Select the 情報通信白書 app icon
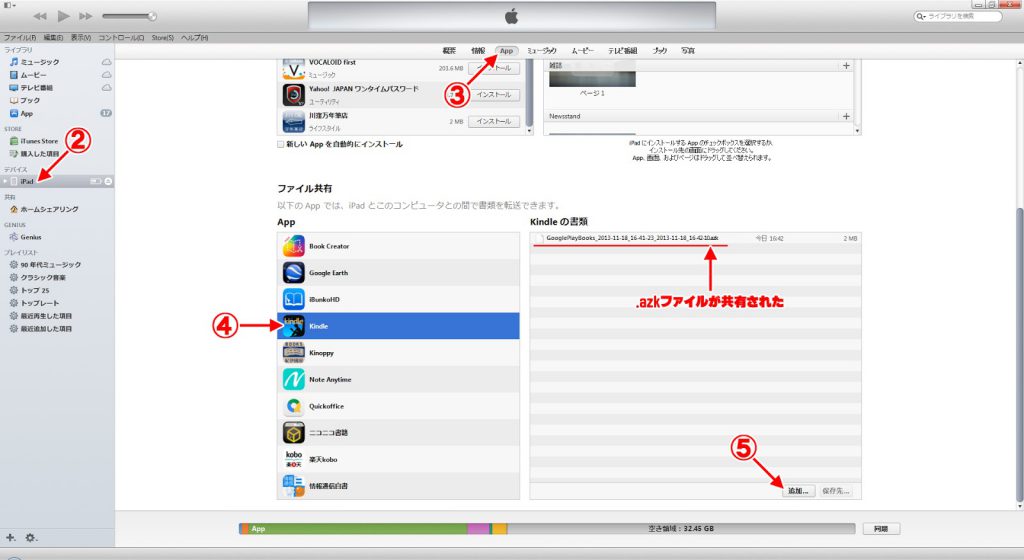The width and height of the screenshot is (1024, 560). point(294,486)
